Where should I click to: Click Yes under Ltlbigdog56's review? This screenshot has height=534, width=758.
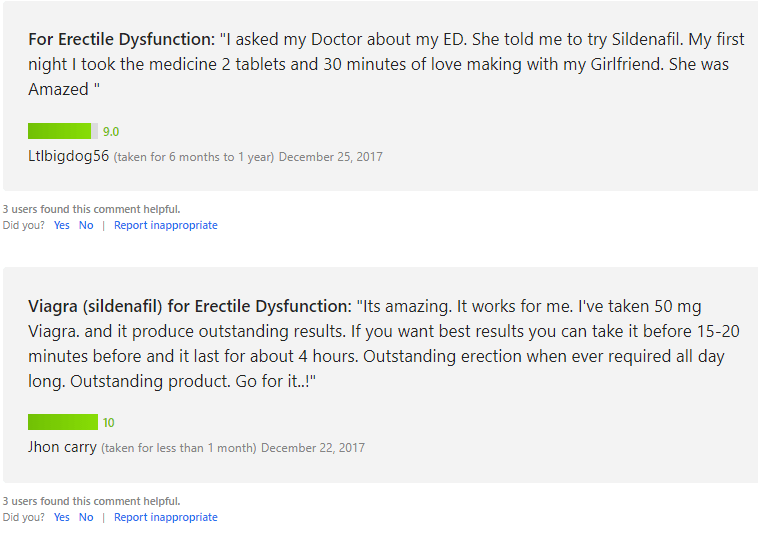pos(61,225)
